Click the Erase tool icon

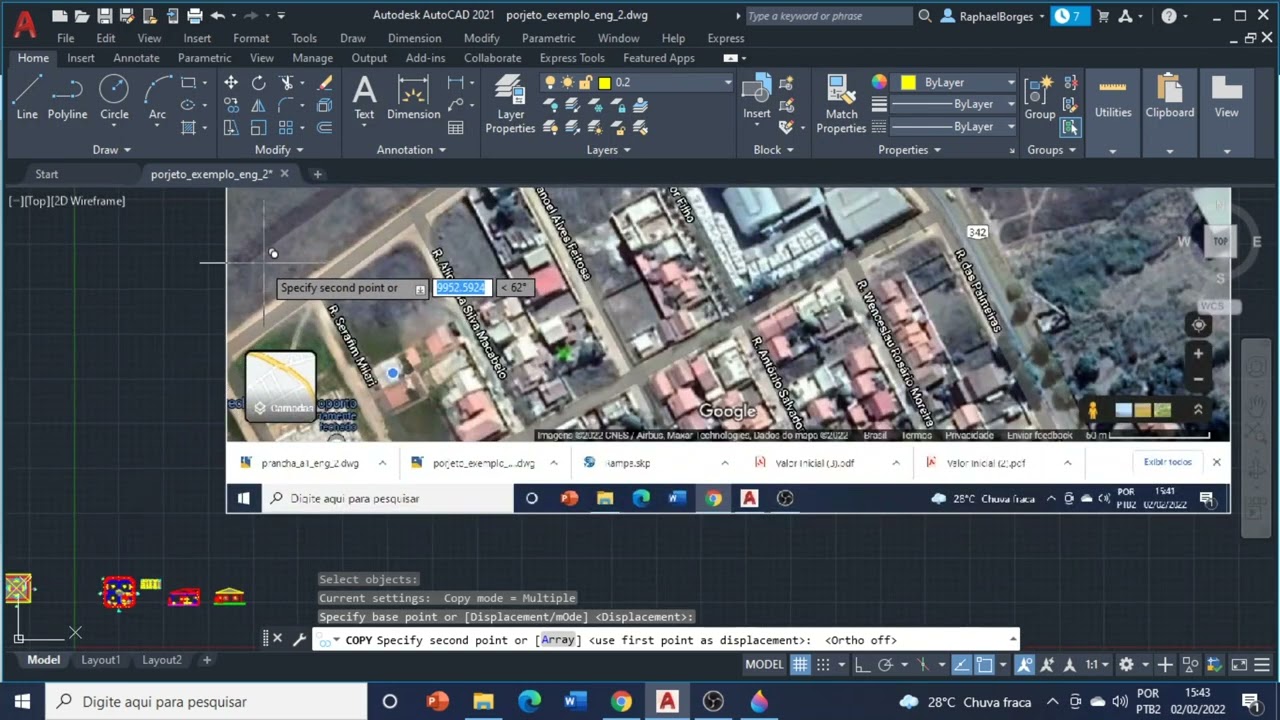point(325,83)
